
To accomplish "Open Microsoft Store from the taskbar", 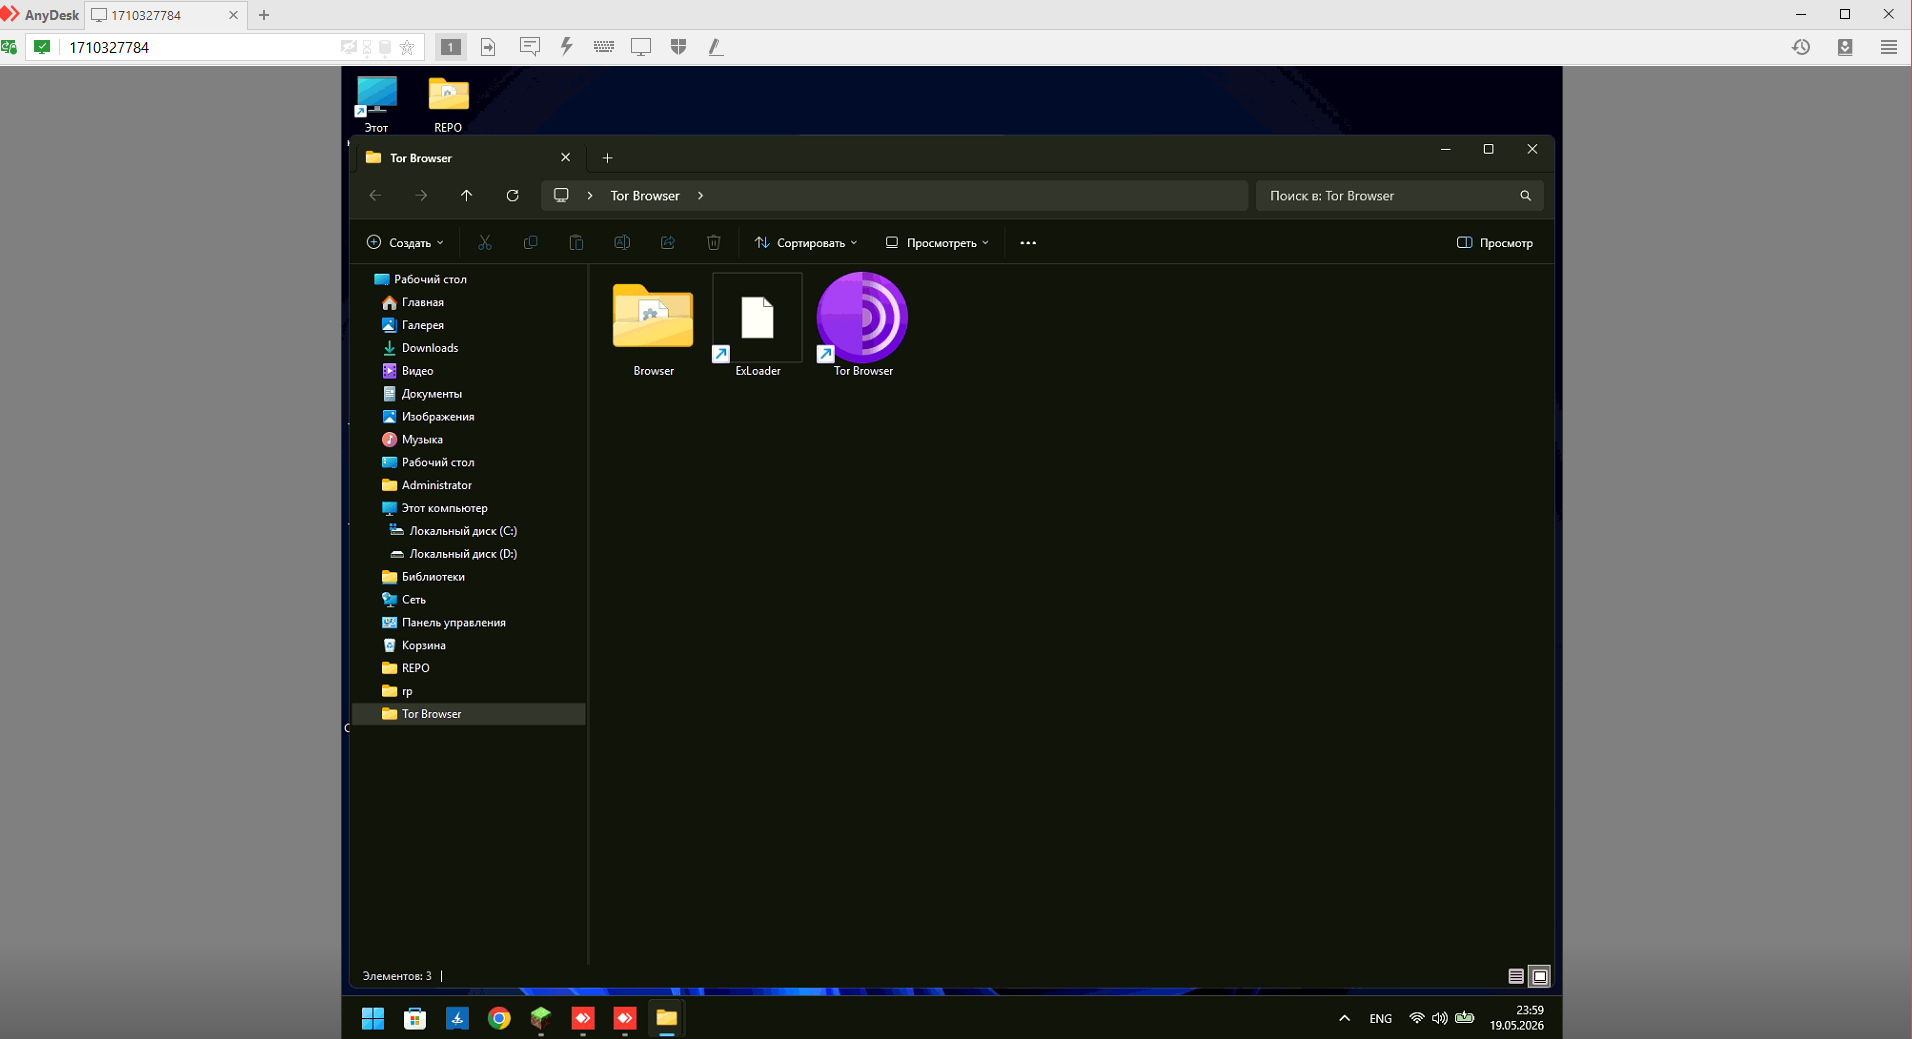I will (x=415, y=1018).
